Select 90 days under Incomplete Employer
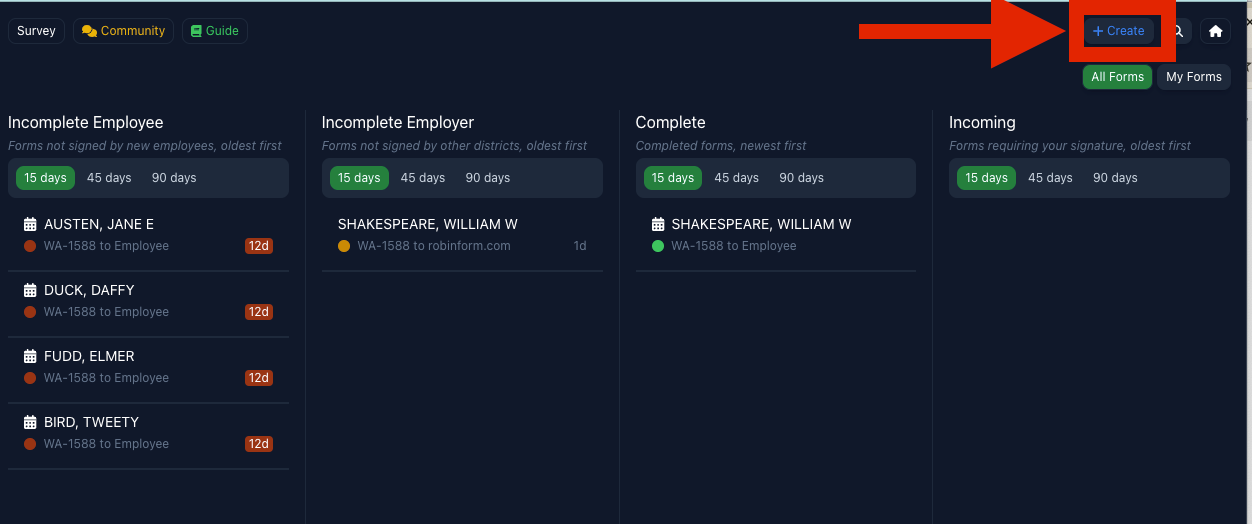The width and height of the screenshot is (1252, 524). [488, 178]
